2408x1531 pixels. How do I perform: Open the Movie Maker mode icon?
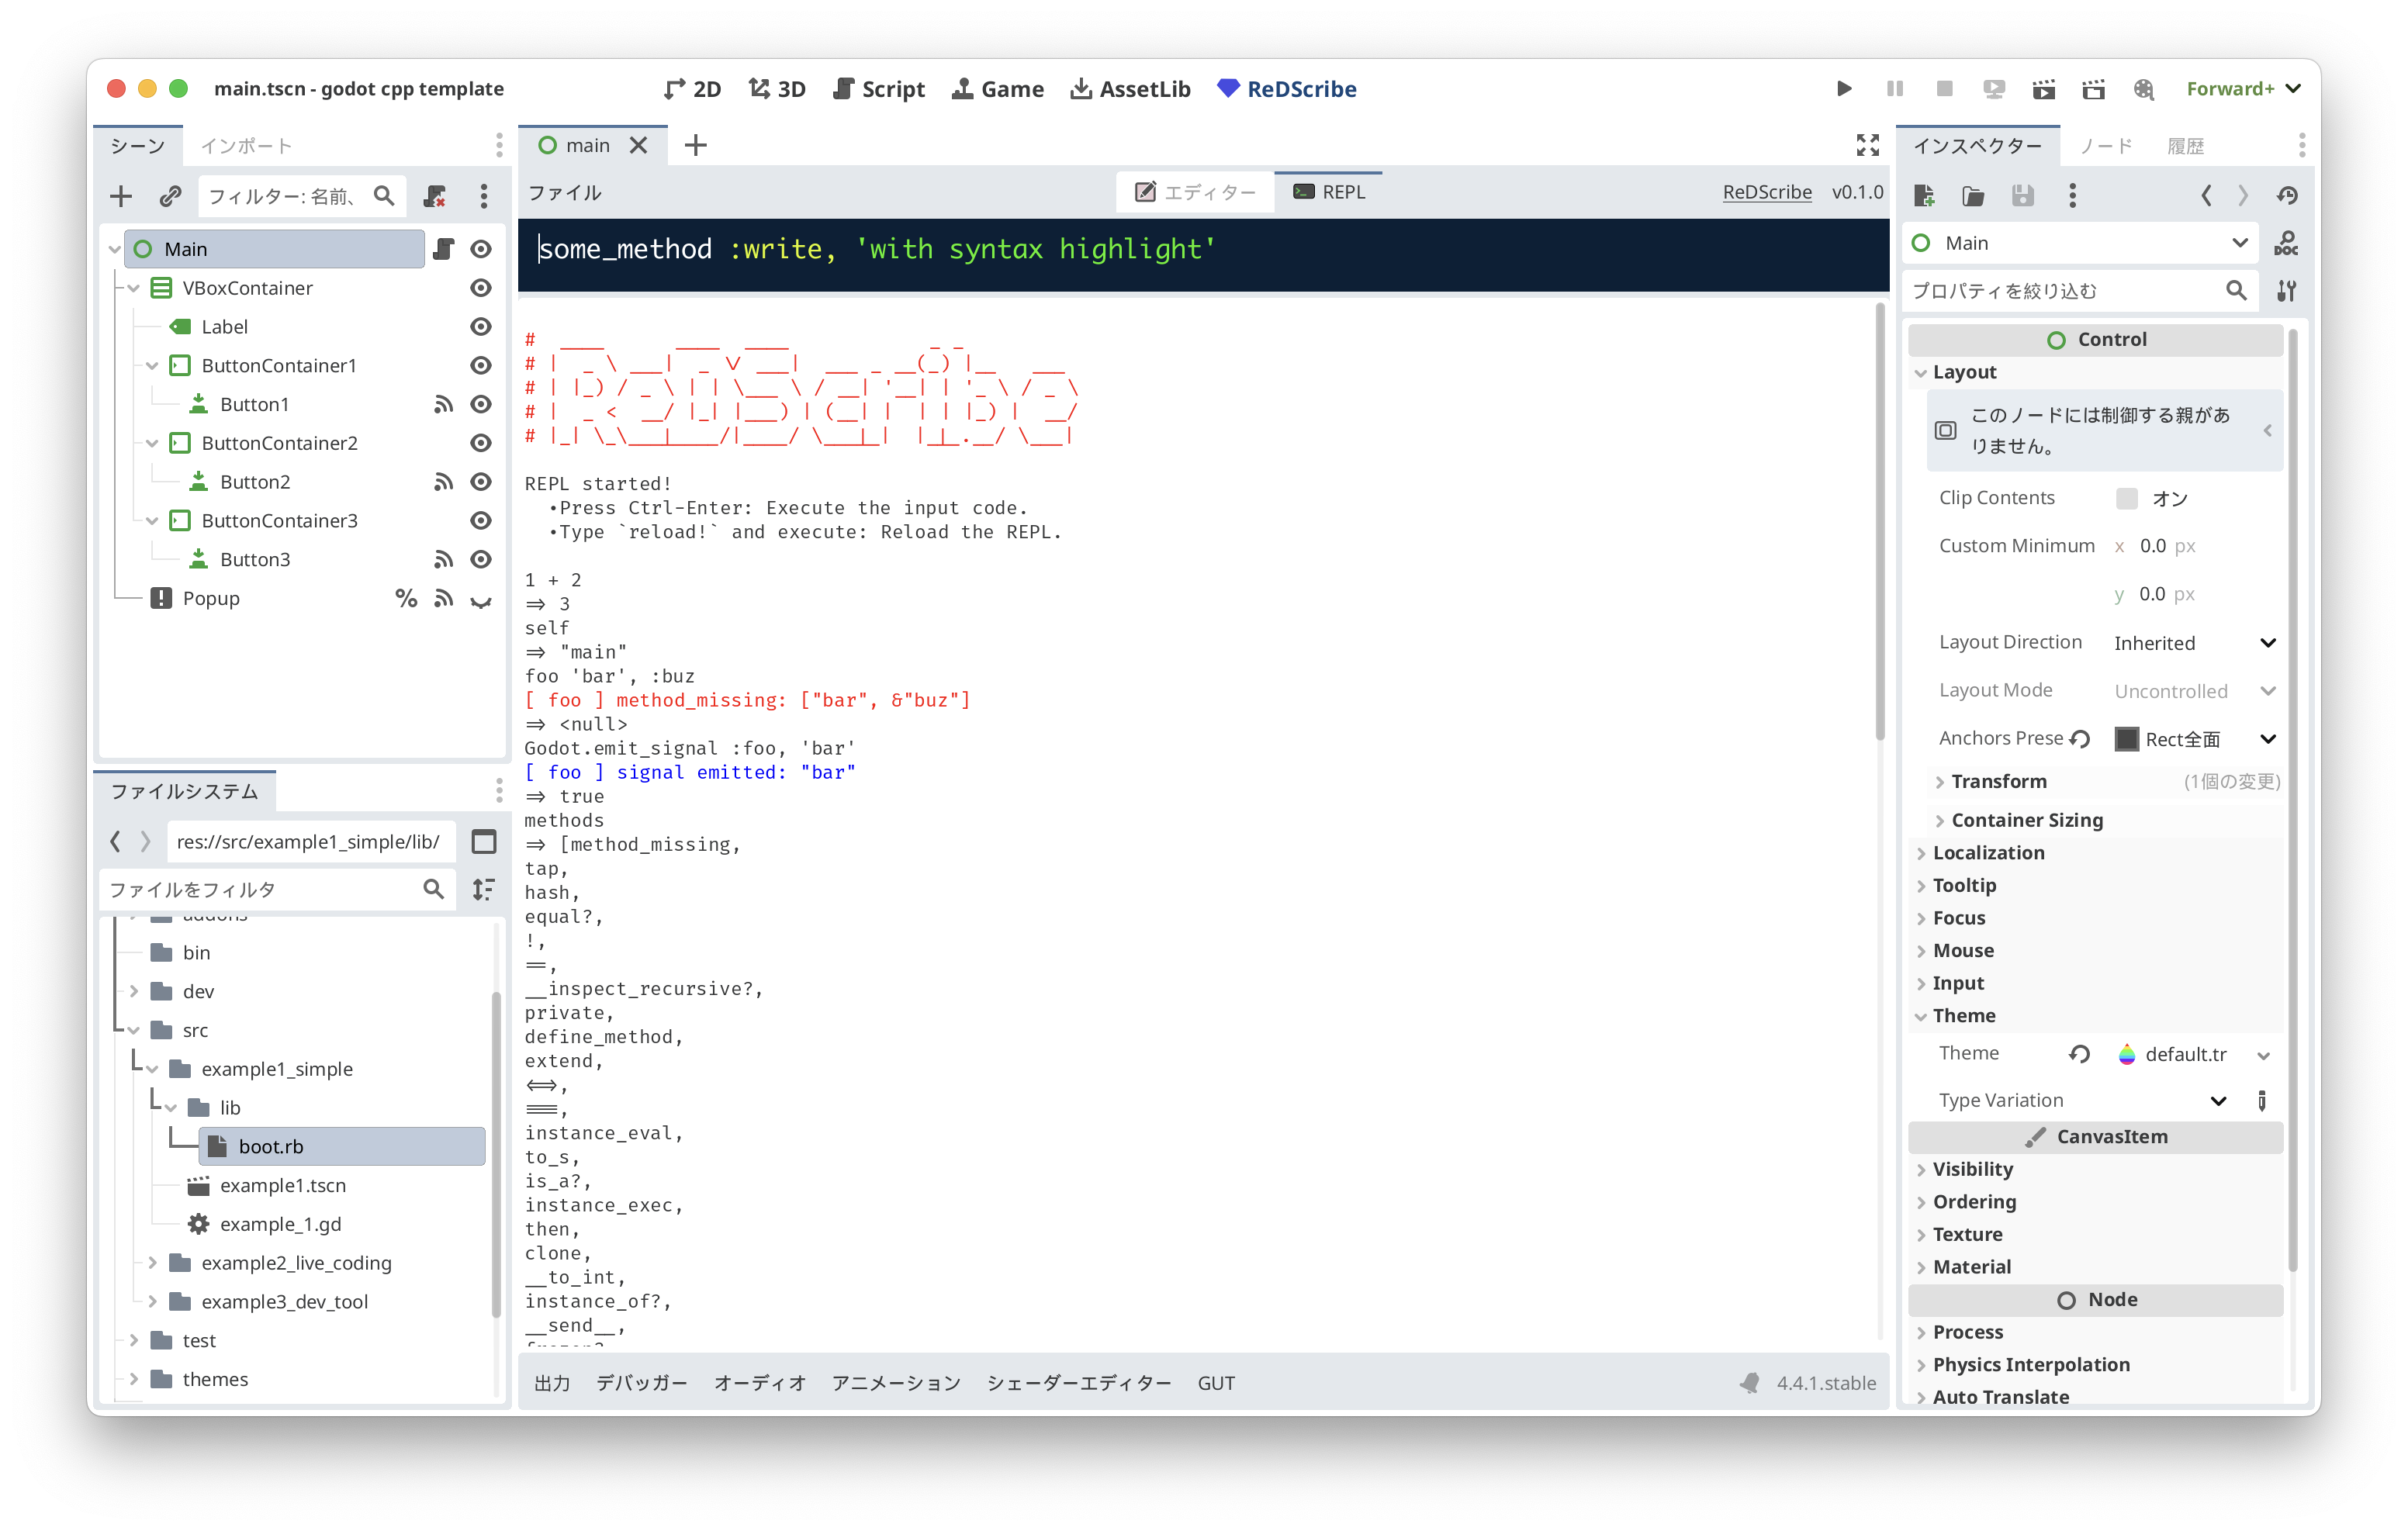tap(2144, 89)
